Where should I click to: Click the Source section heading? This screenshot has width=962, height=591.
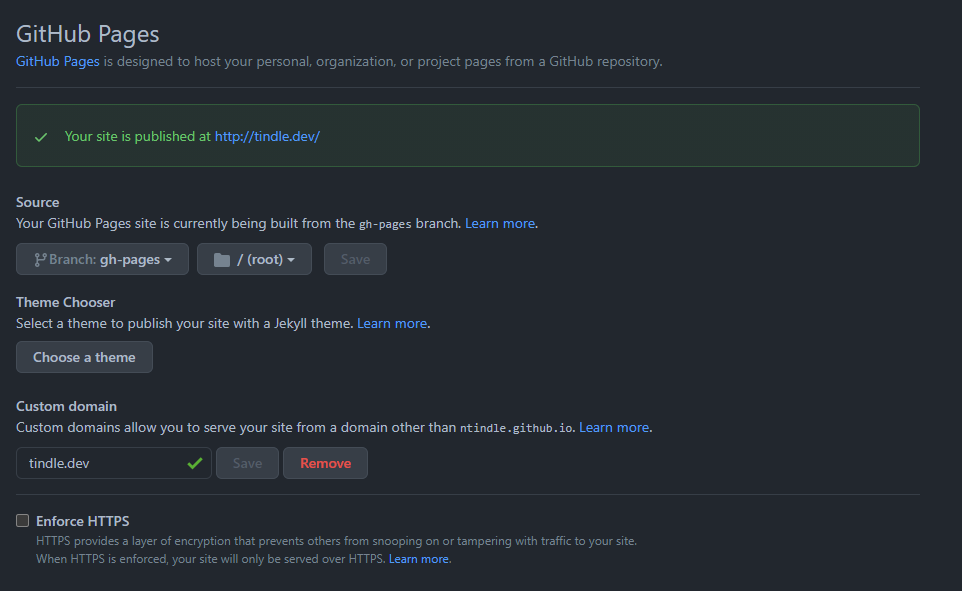37,202
